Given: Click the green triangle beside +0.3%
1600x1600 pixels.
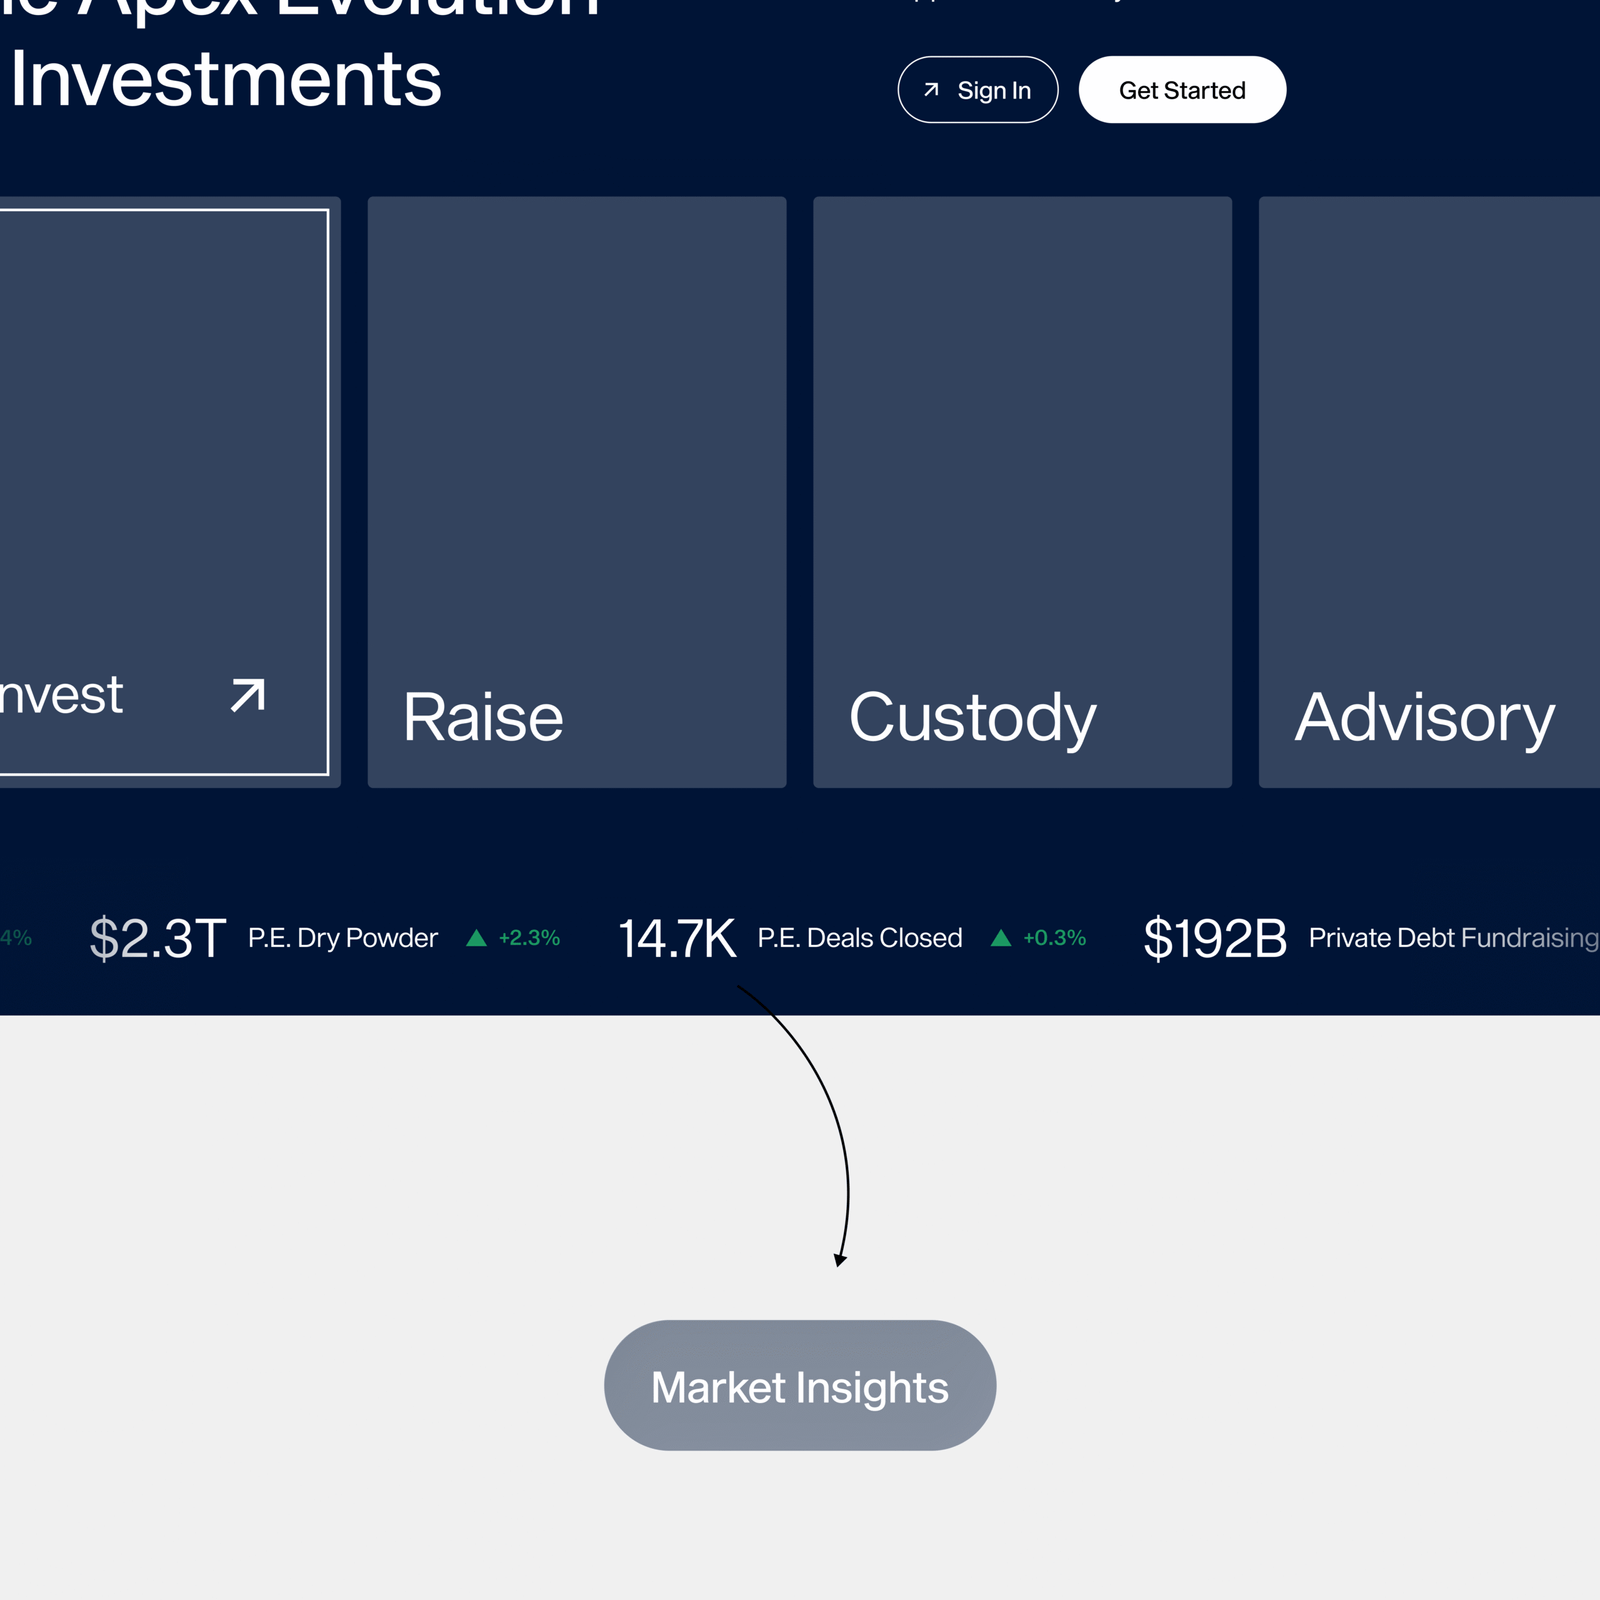Looking at the screenshot, I should tap(1001, 938).
